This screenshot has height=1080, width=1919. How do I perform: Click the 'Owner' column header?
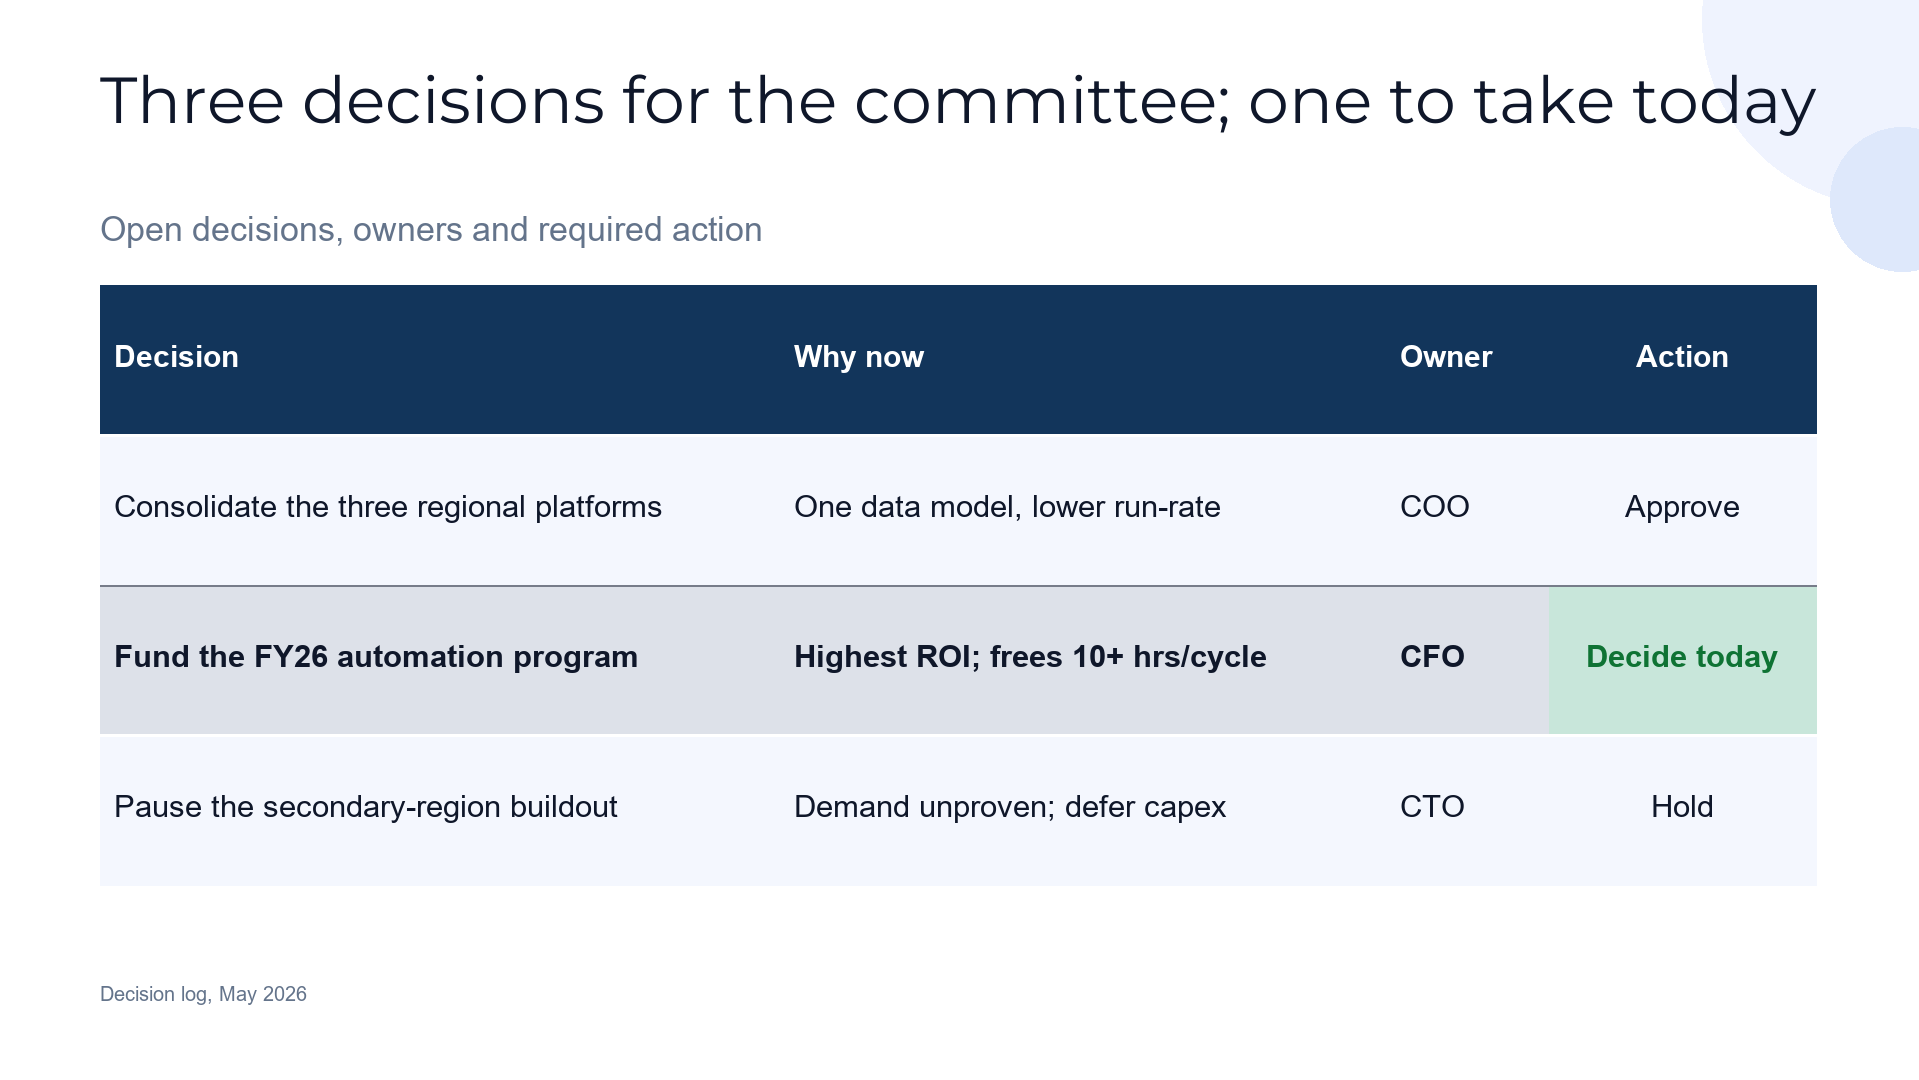(x=1467, y=359)
